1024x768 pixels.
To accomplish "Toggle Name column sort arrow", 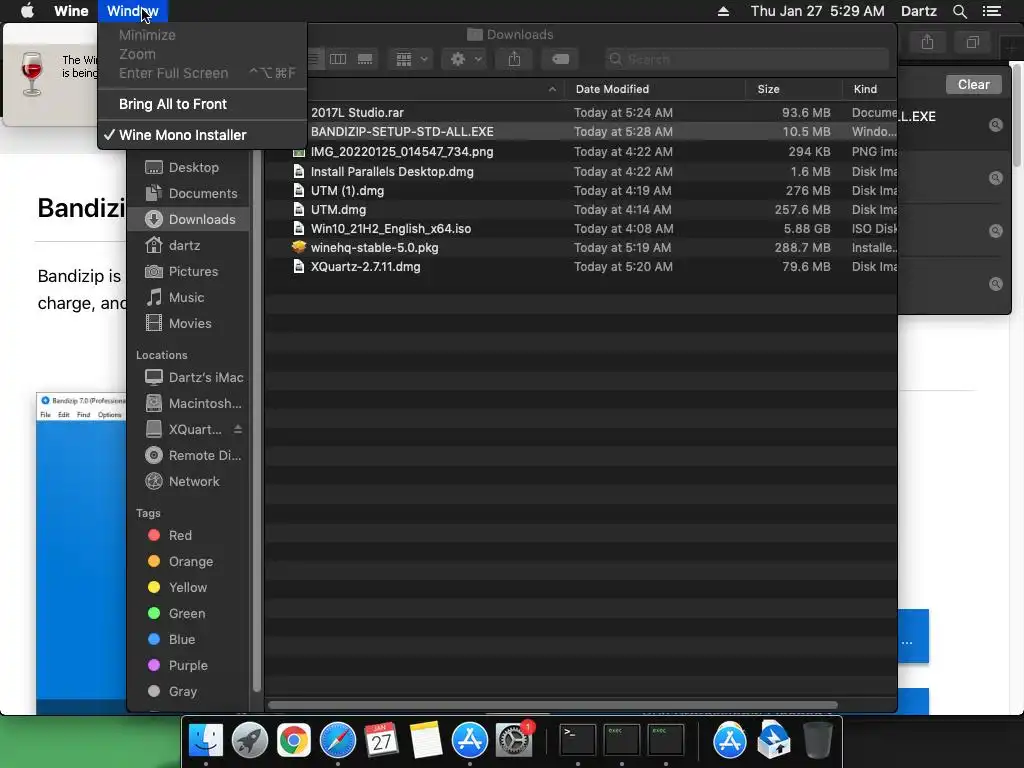I will pos(552,89).
